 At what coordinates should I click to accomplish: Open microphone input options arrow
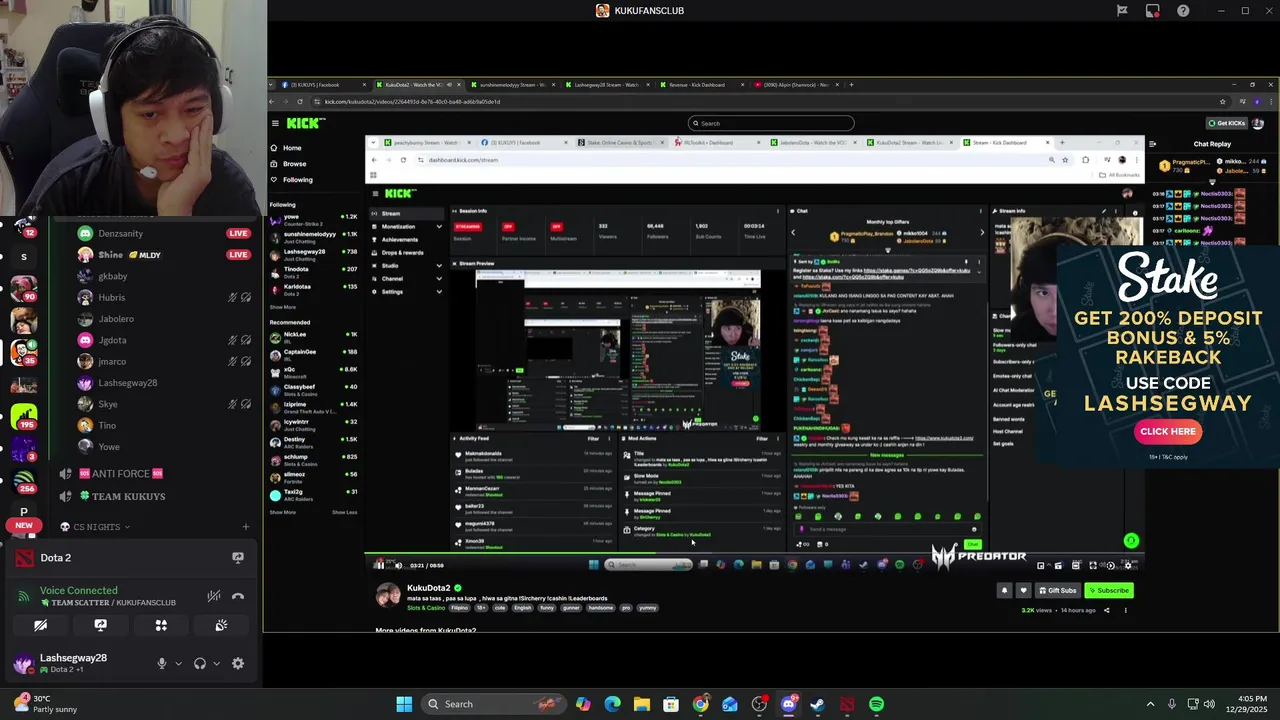[x=179, y=663]
